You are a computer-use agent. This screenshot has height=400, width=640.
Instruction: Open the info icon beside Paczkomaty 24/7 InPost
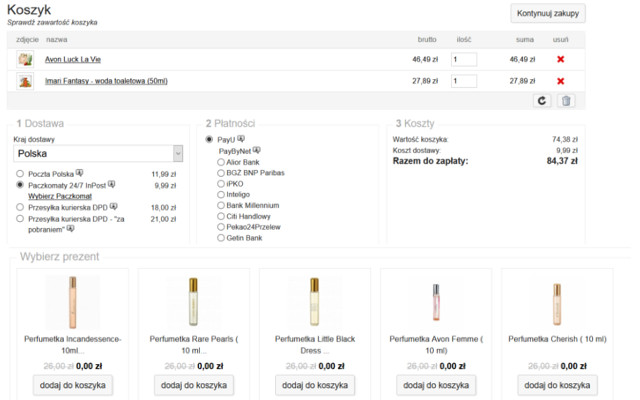(111, 184)
